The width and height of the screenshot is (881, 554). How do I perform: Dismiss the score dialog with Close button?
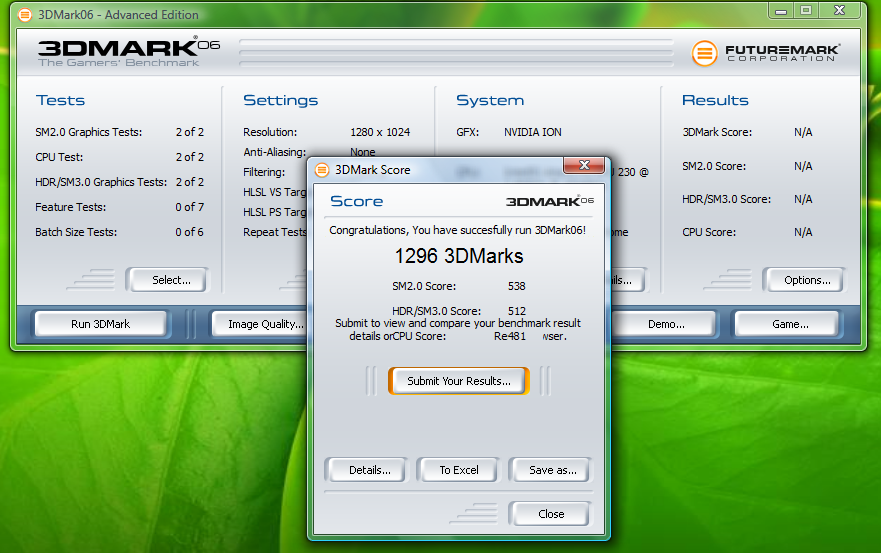[550, 514]
